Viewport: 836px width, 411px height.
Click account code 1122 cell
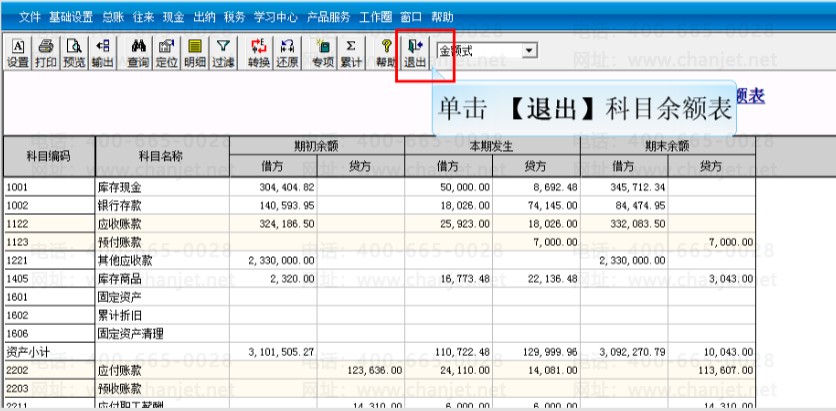(x=49, y=224)
